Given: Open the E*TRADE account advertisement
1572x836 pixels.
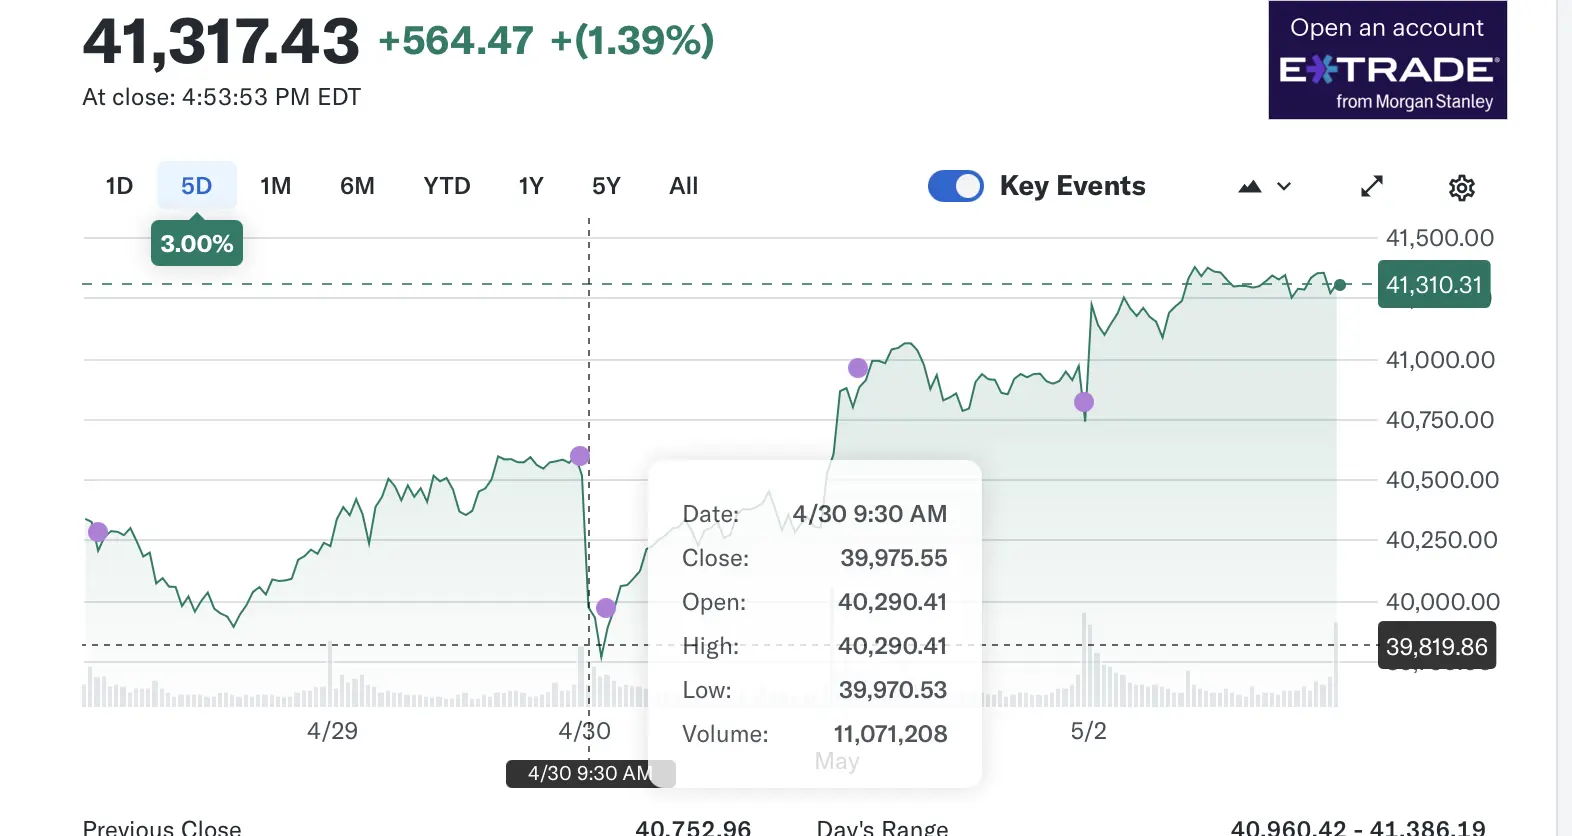Looking at the screenshot, I should pyautogui.click(x=1387, y=60).
